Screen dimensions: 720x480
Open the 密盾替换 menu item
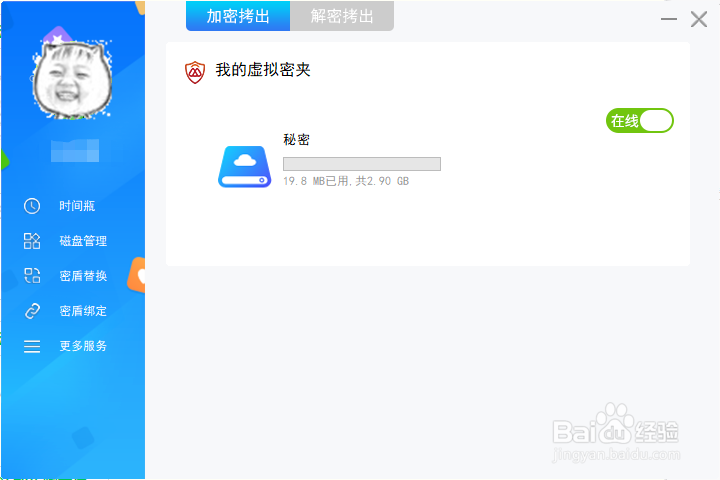click(83, 276)
